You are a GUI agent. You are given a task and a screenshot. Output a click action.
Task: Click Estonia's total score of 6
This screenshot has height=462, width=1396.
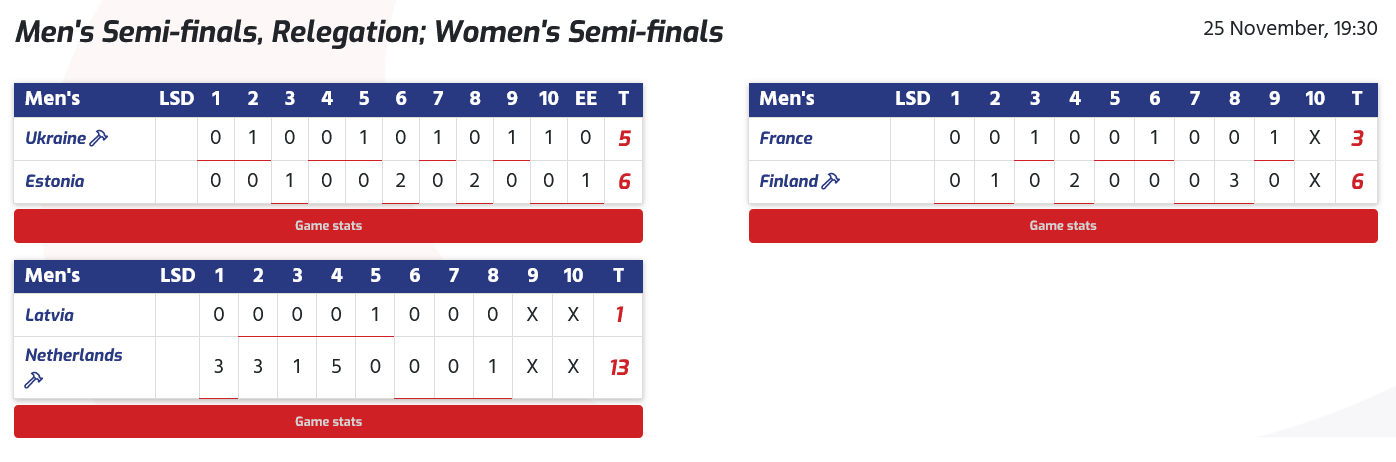pos(624,181)
